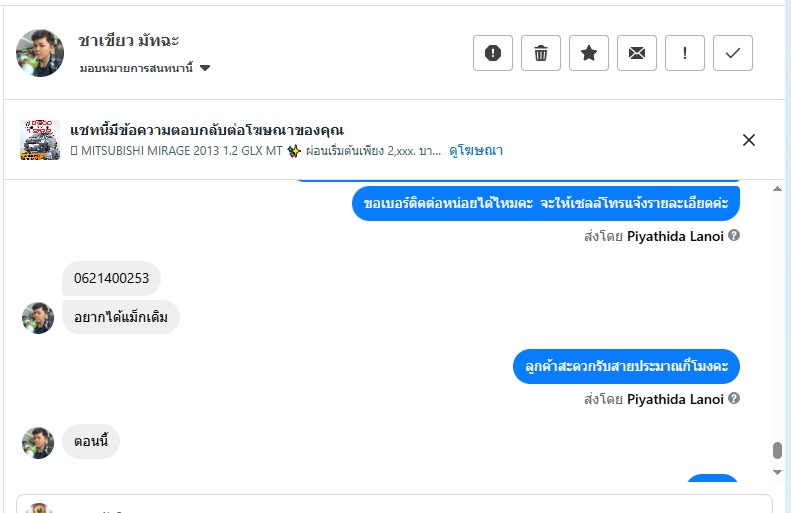
Task: Click the reply message input box
Action: pyautogui.click(x=394, y=504)
